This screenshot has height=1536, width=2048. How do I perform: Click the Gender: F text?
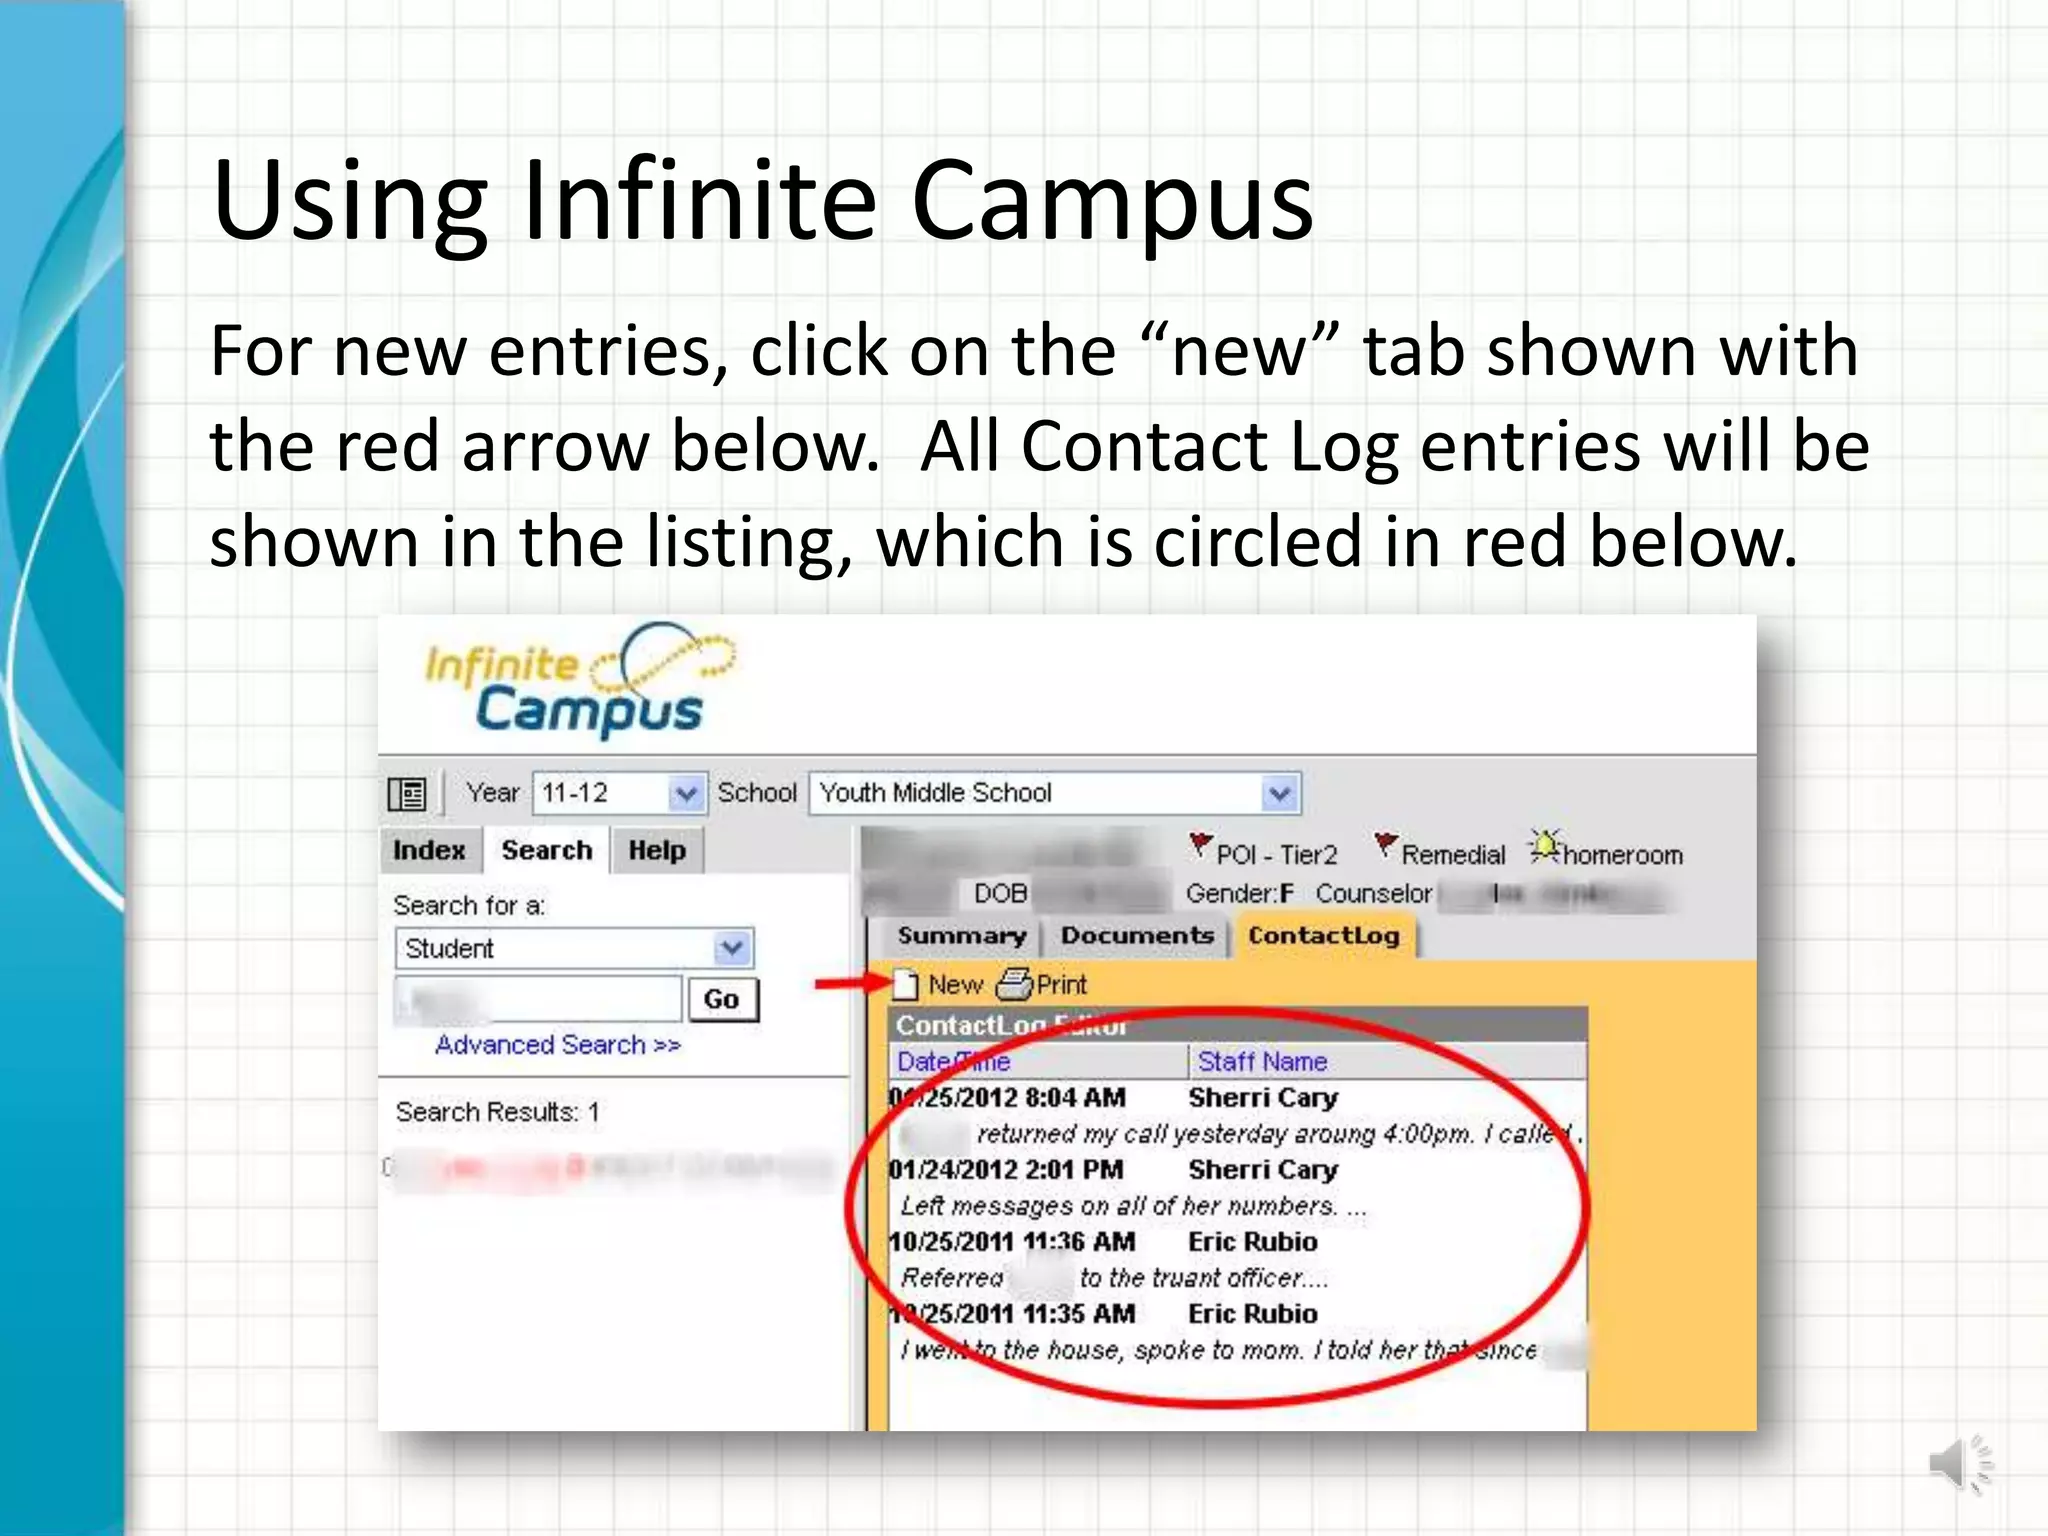(1240, 893)
